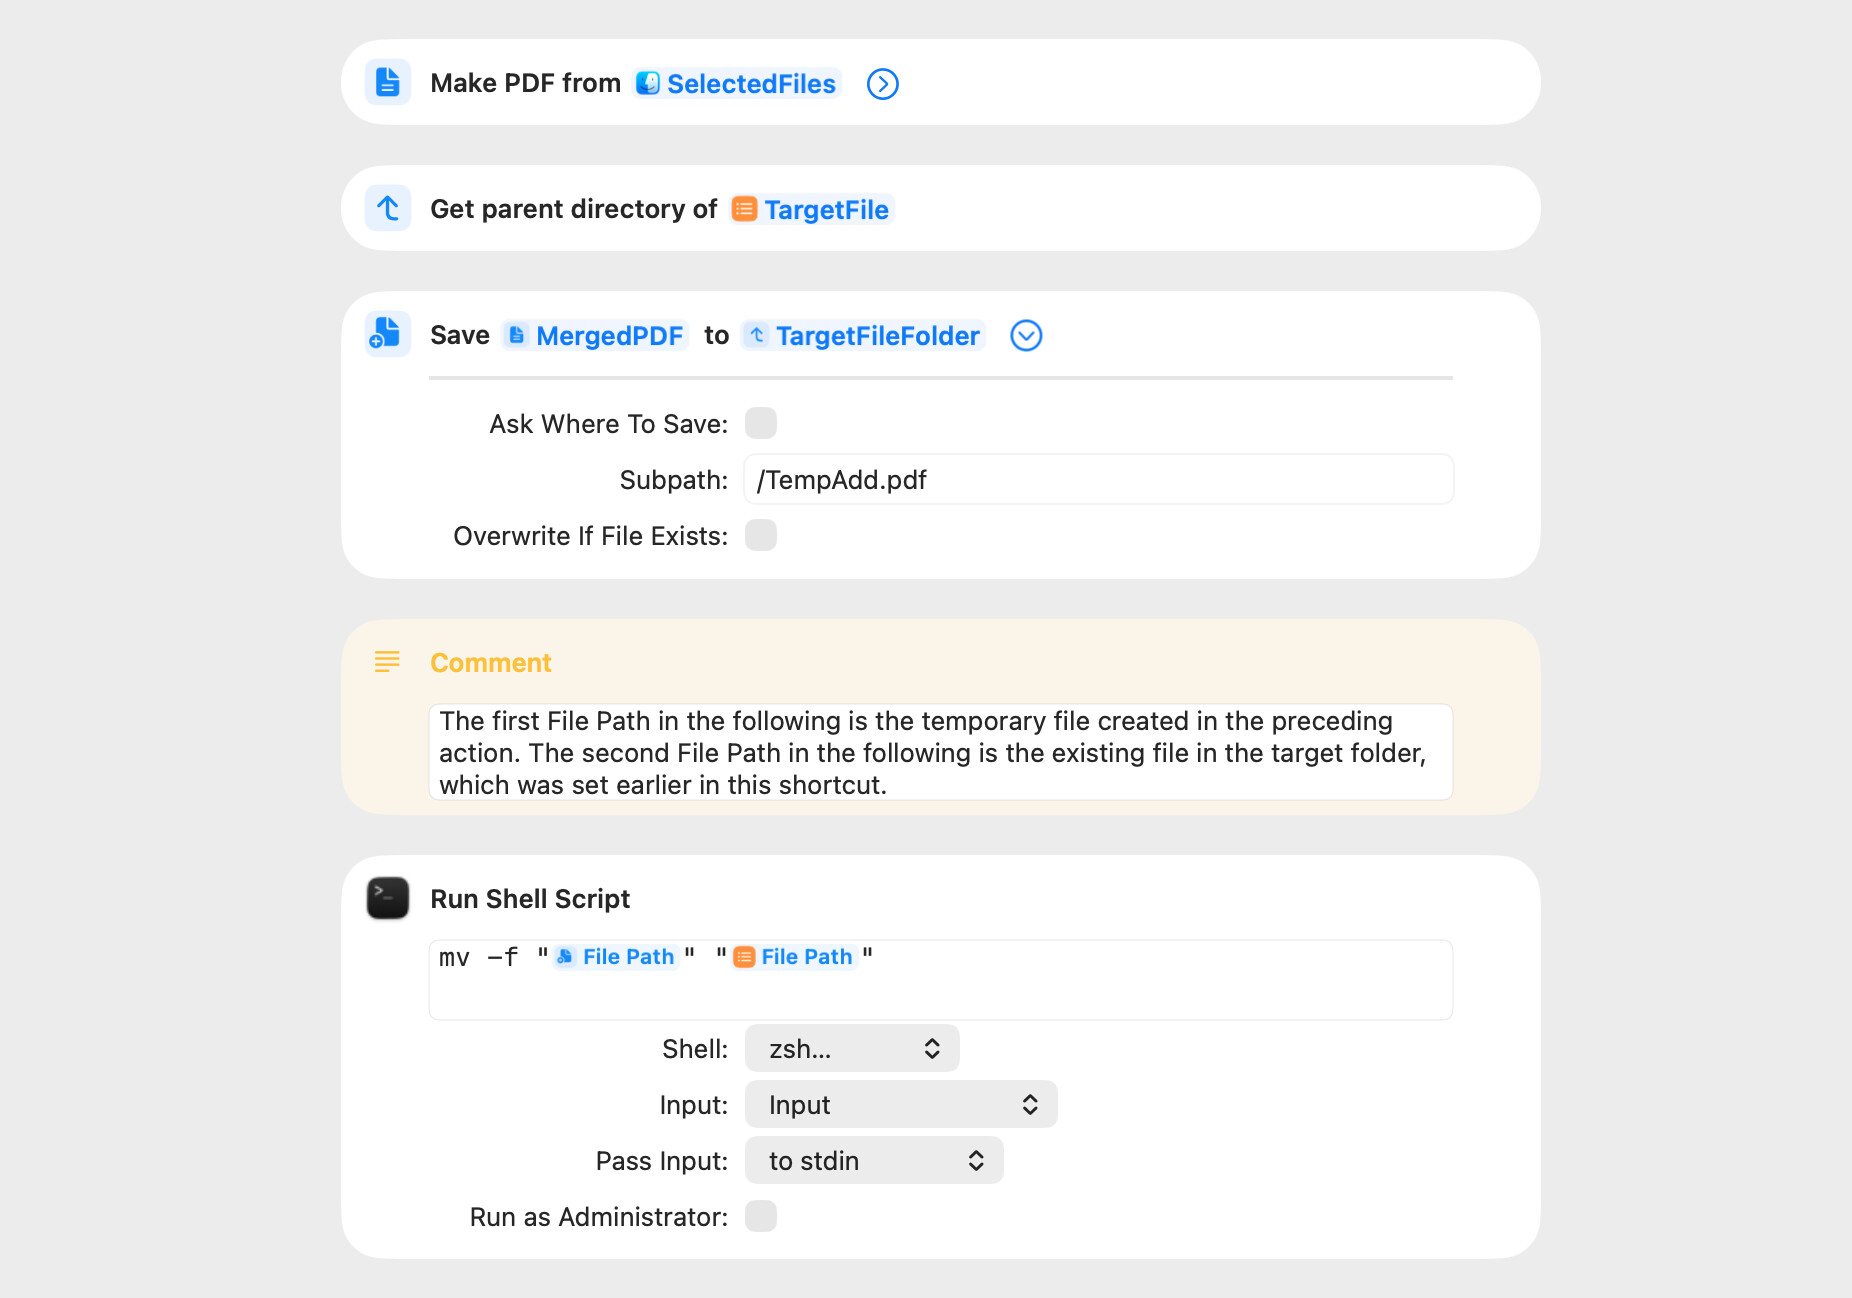Open the Input dropdown menu
The width and height of the screenshot is (1852, 1298).
point(901,1105)
